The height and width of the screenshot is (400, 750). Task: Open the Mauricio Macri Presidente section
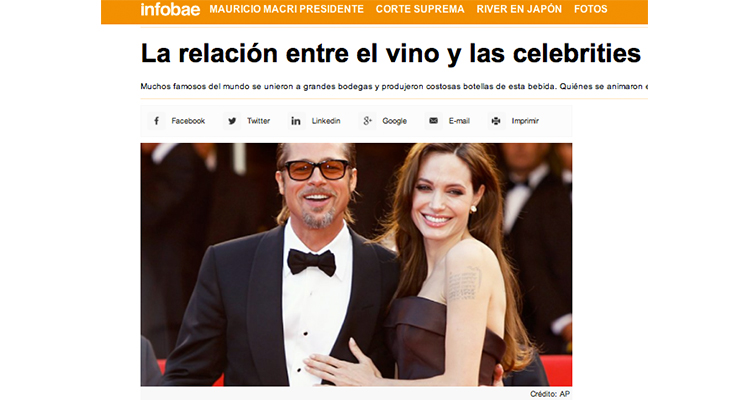tap(287, 9)
